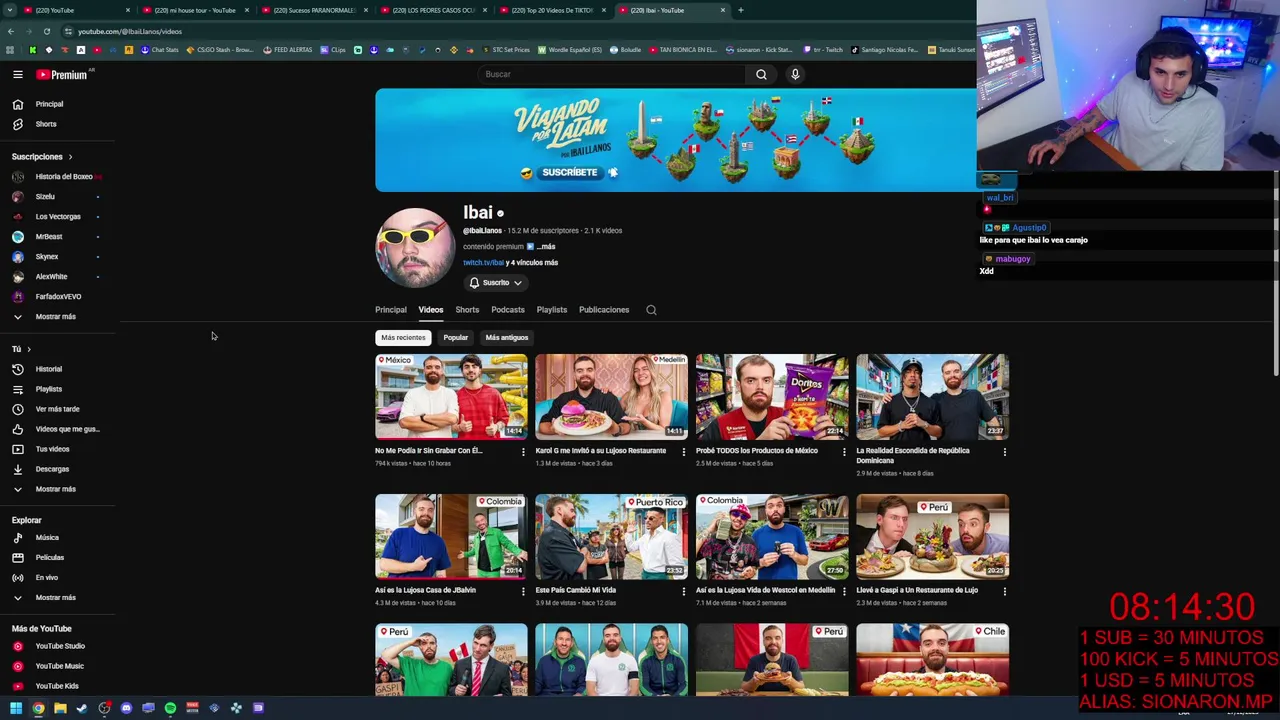The width and height of the screenshot is (1280, 720).
Task: Click Windows Start button on taskbar
Action: [16, 708]
